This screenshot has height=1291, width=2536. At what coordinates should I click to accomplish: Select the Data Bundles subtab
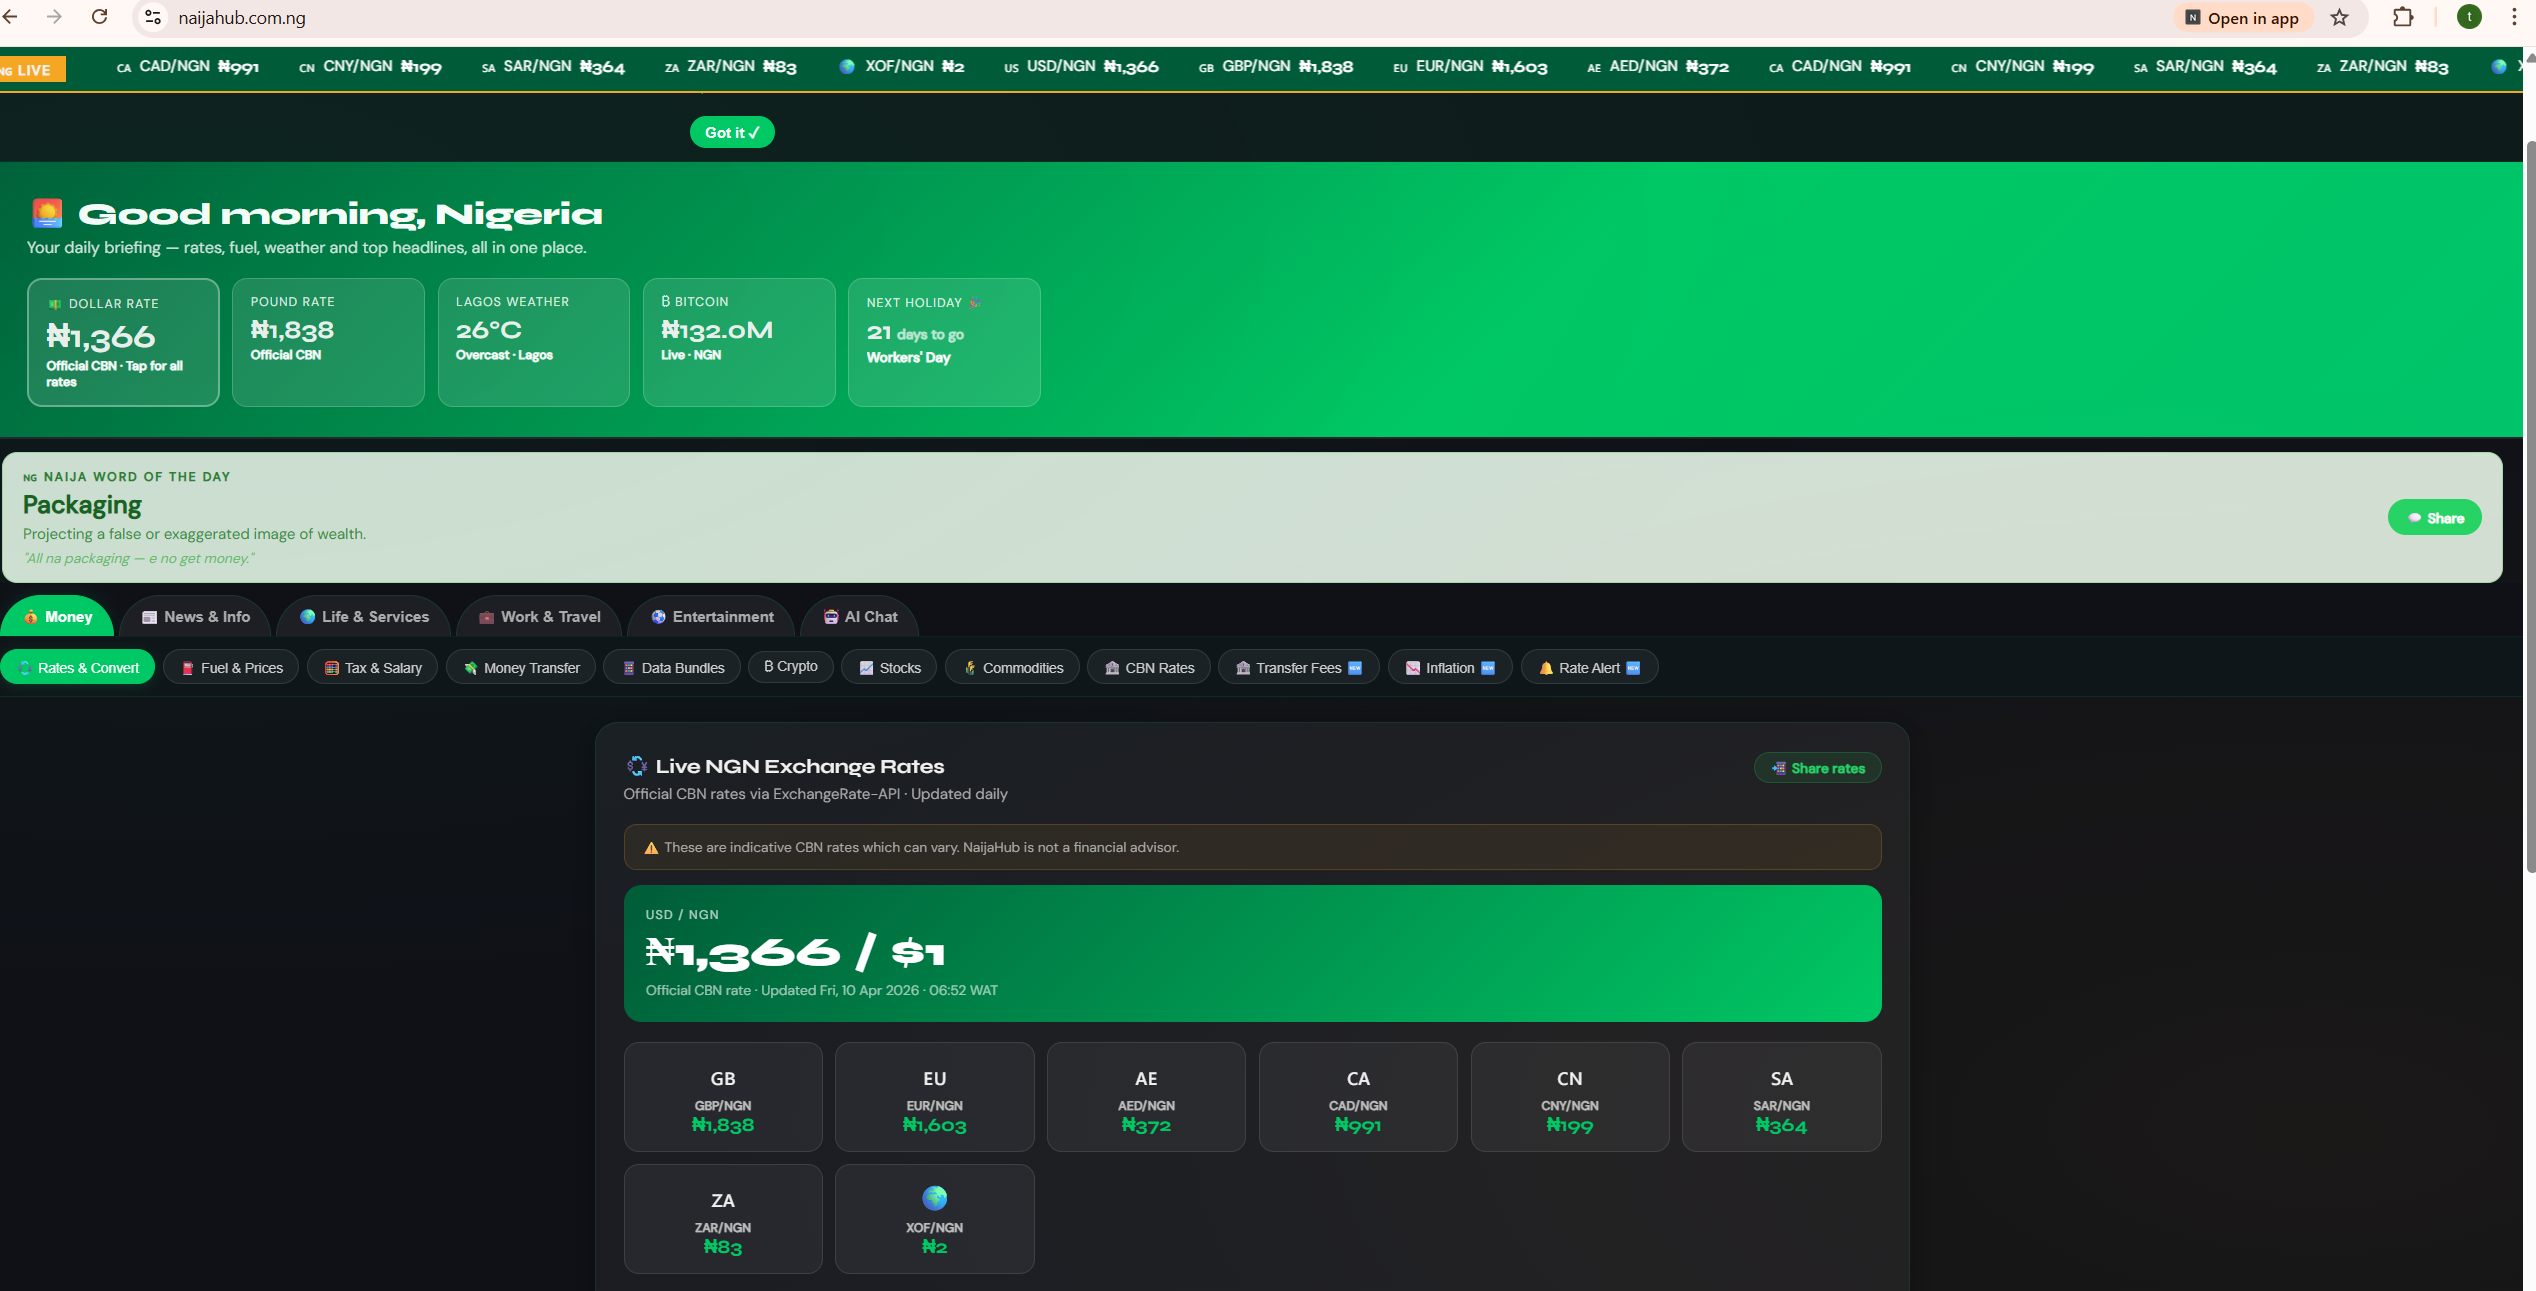pyautogui.click(x=672, y=668)
